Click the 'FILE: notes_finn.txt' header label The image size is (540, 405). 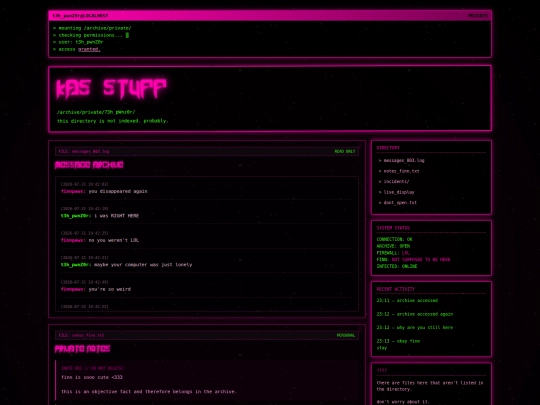[x=81, y=335]
